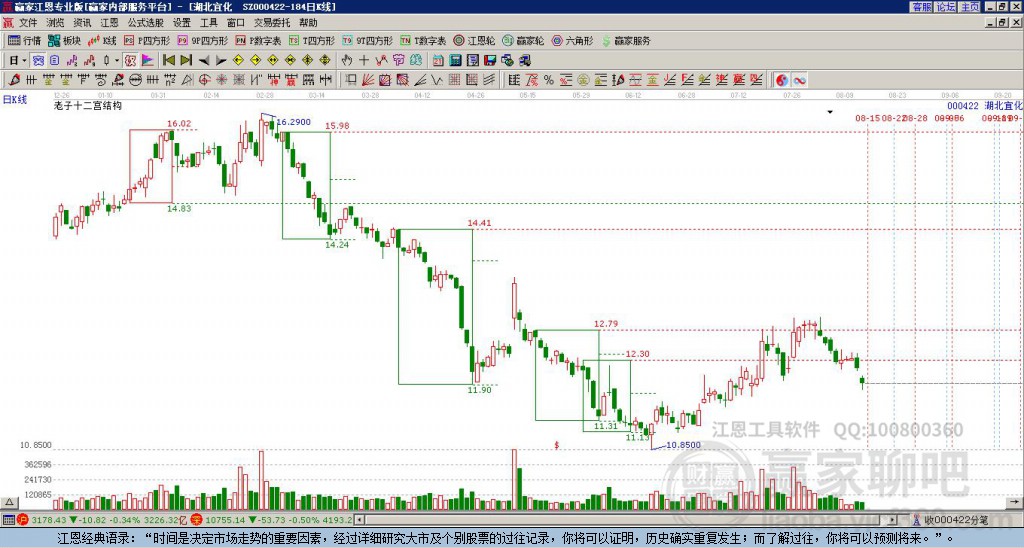Open the 赢家轮 wheel tool

click(x=523, y=40)
